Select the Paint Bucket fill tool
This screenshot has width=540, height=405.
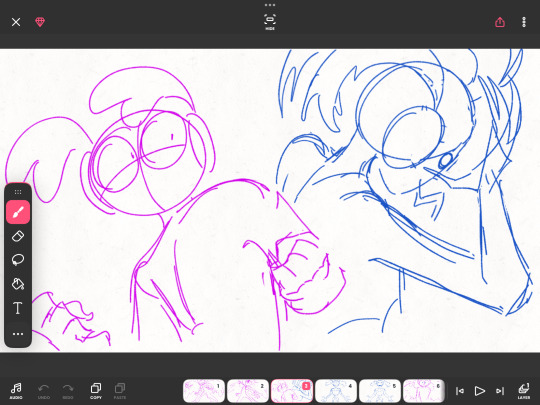[x=18, y=284]
